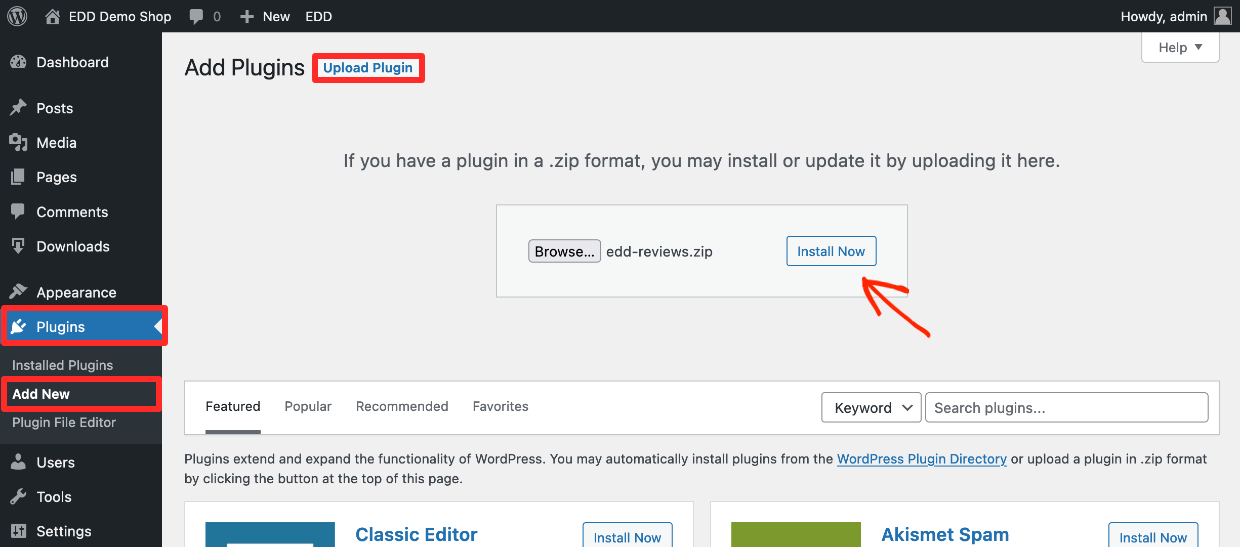Click the plus icon next to New
Viewport: 1240px width, 547px height.
(247, 17)
